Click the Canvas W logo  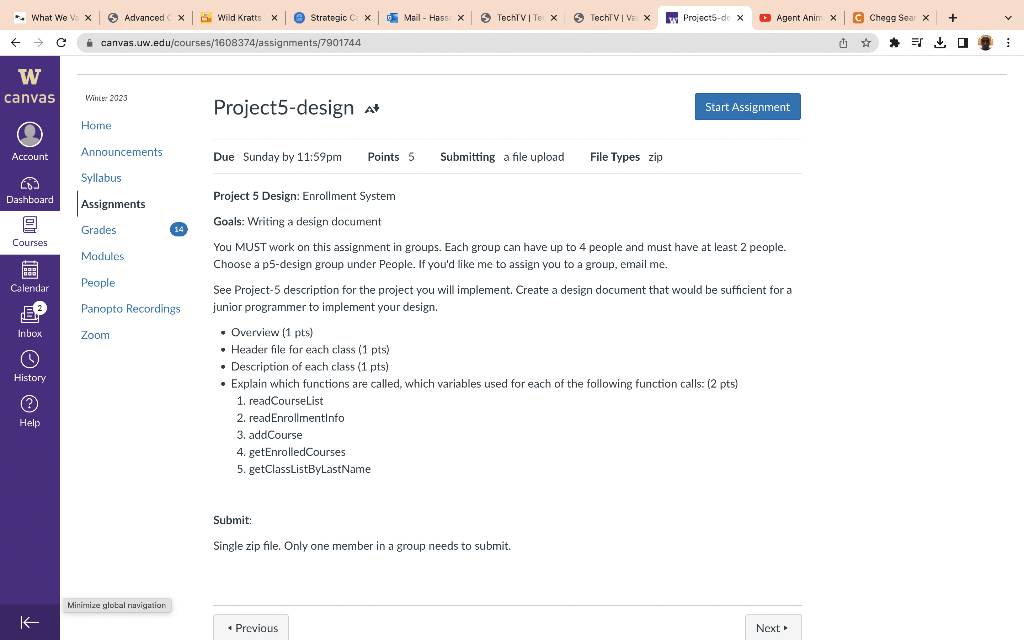tap(30, 84)
